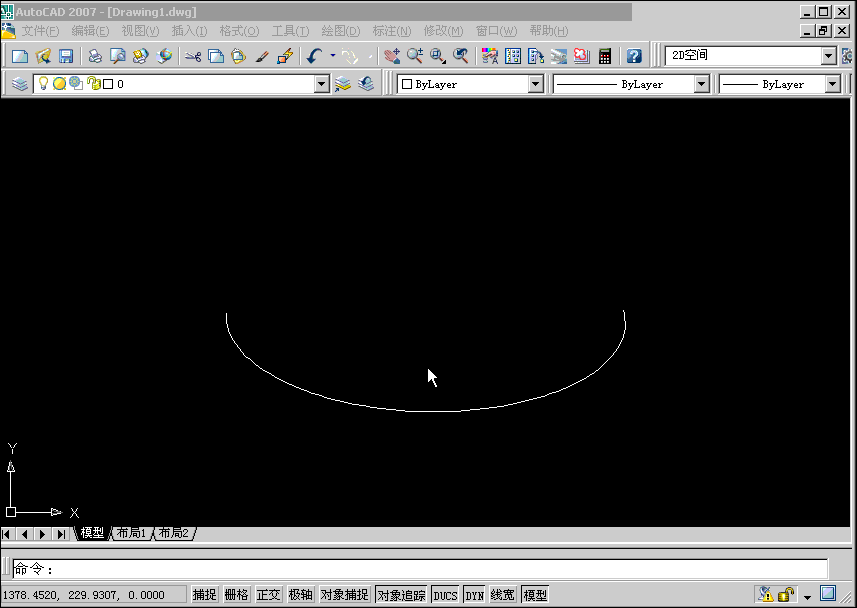Click the Plot icon

94,55
